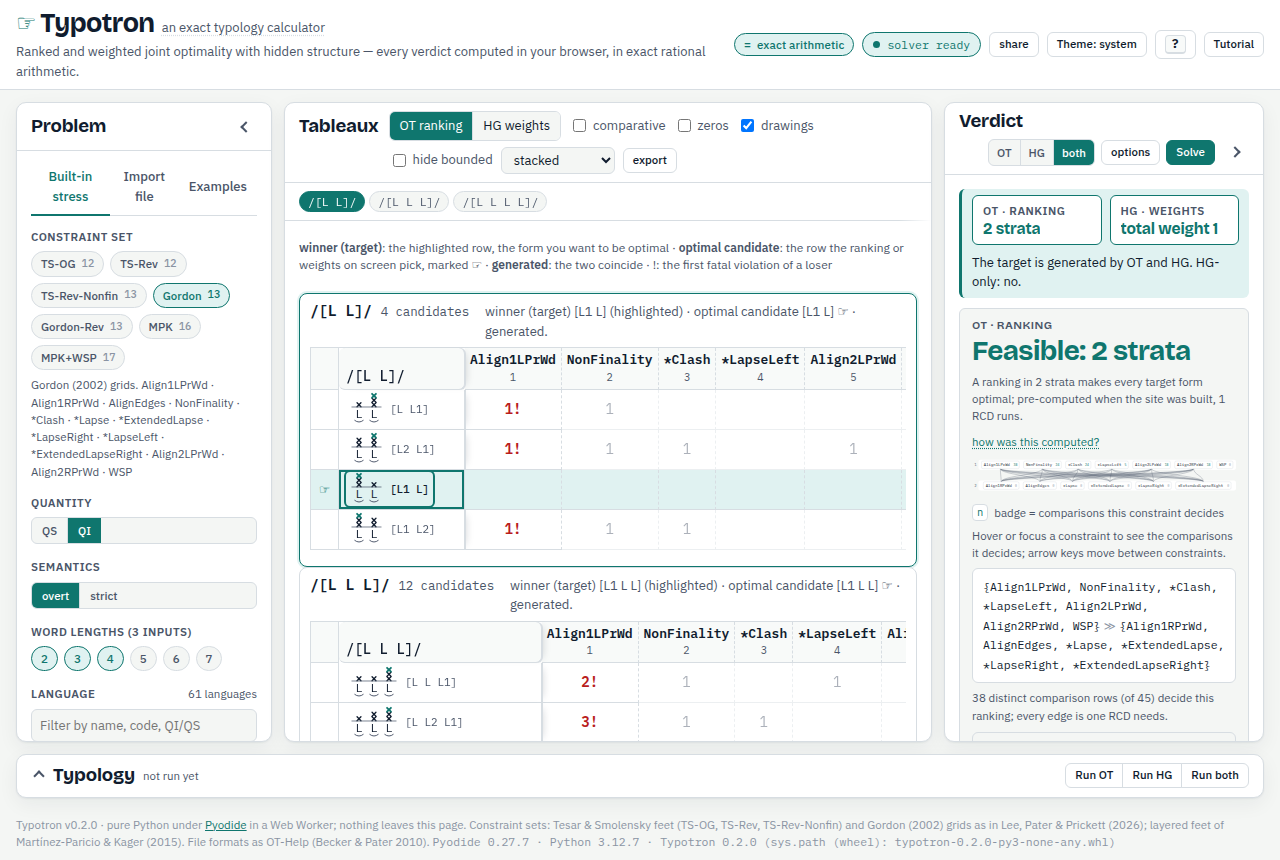Click the share button
1280x860 pixels.
[1013, 44]
